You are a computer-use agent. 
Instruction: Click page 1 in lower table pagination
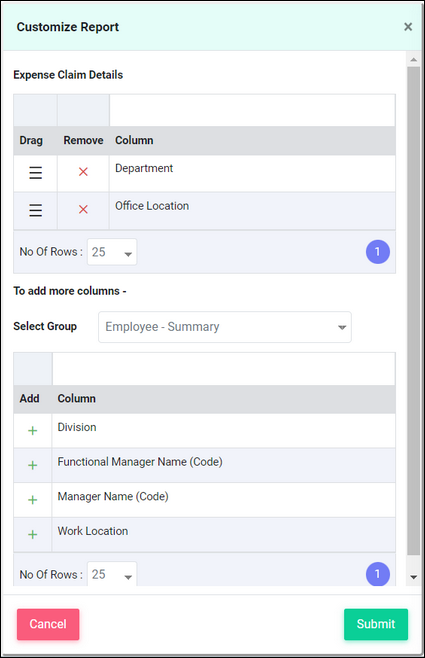[378, 574]
